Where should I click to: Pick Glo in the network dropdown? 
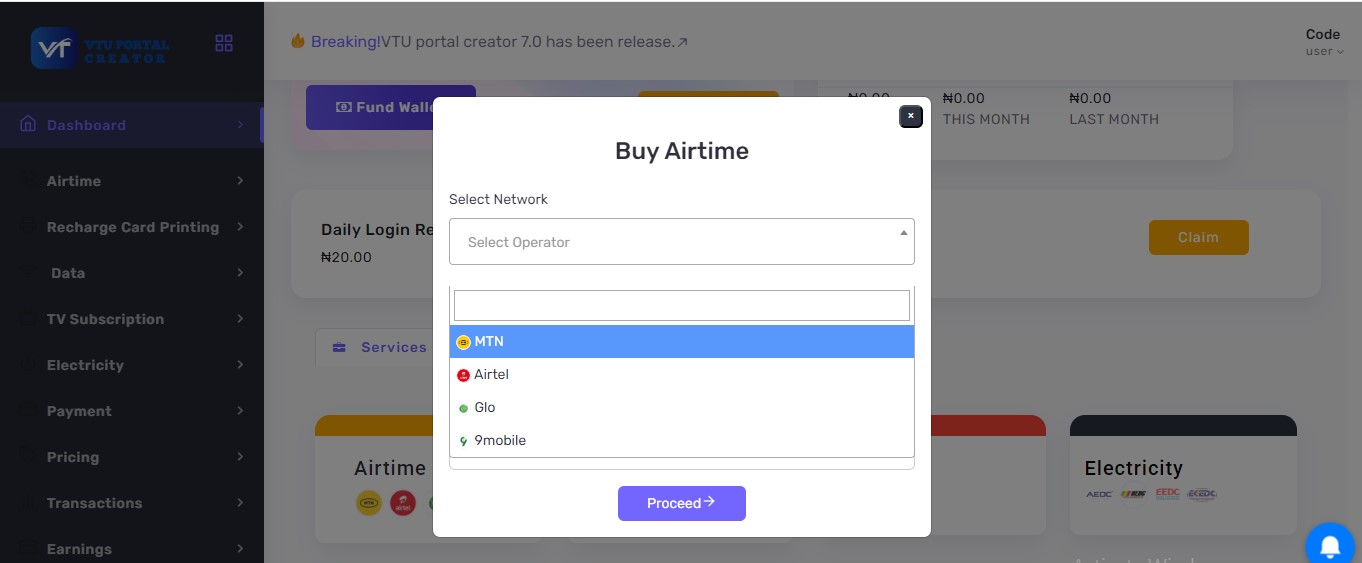[682, 407]
